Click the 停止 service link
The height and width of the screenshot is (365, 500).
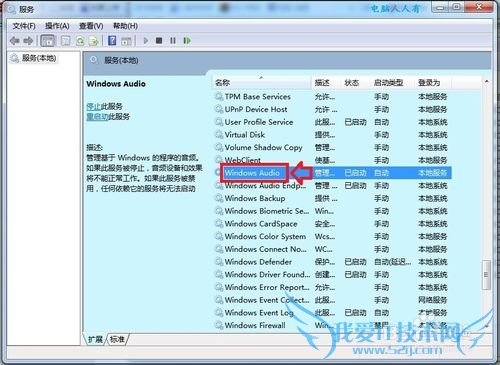pyautogui.click(x=93, y=106)
